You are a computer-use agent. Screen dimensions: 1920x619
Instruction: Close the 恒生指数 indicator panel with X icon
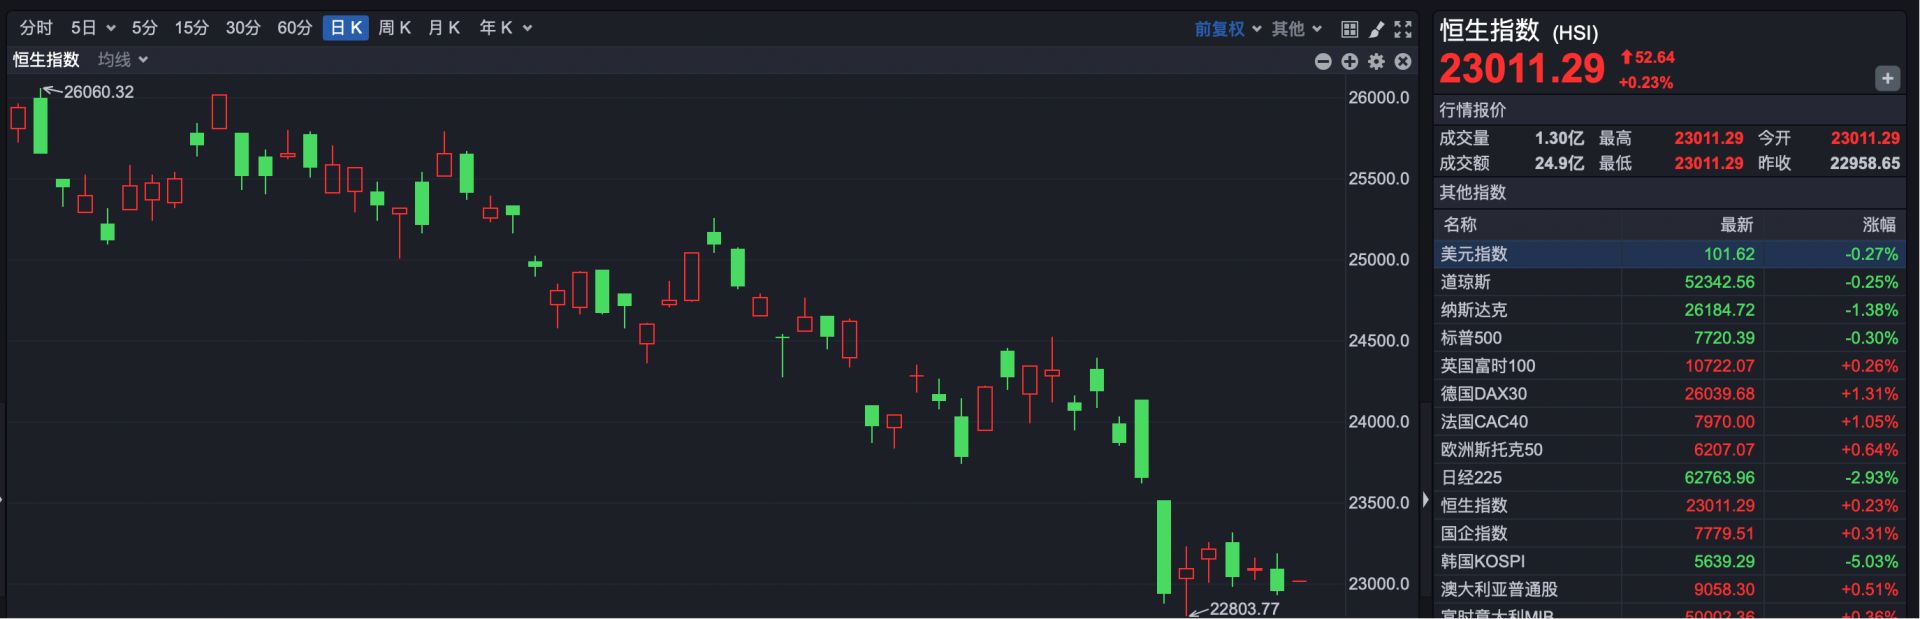pyautogui.click(x=1403, y=62)
